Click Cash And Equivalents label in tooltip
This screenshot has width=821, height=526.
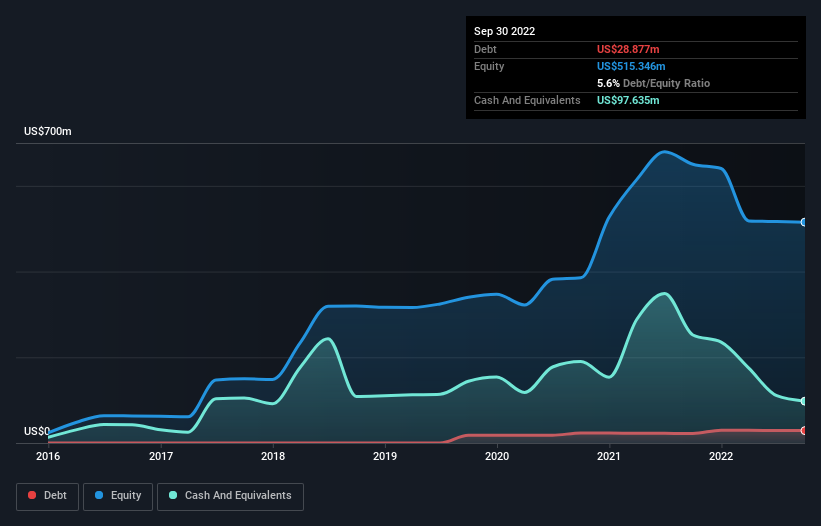tap(527, 100)
